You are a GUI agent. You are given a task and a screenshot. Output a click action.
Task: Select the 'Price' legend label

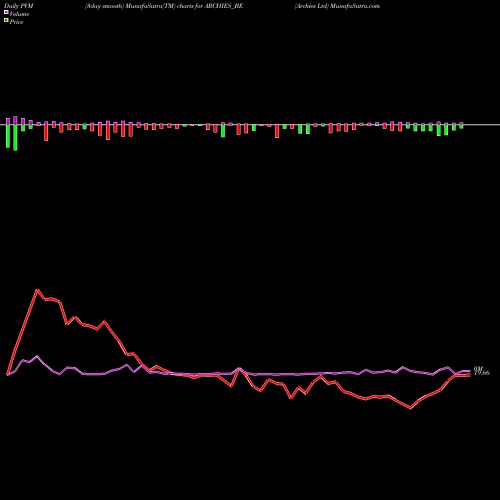pos(16,22)
